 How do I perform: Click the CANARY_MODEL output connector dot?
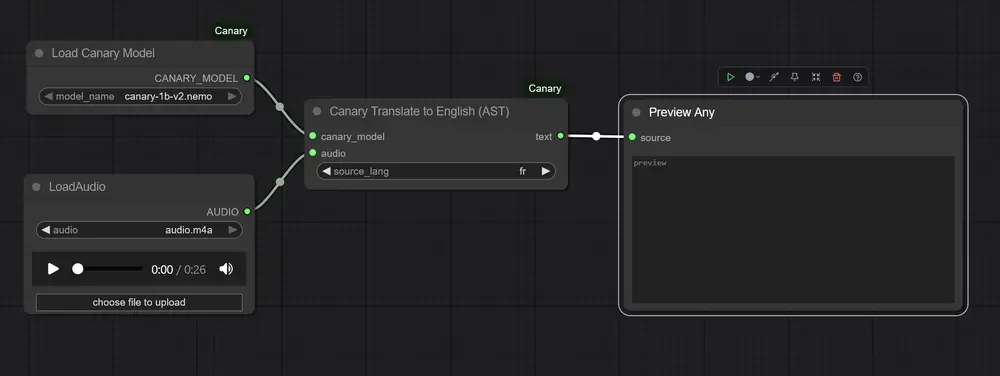[x=247, y=78]
